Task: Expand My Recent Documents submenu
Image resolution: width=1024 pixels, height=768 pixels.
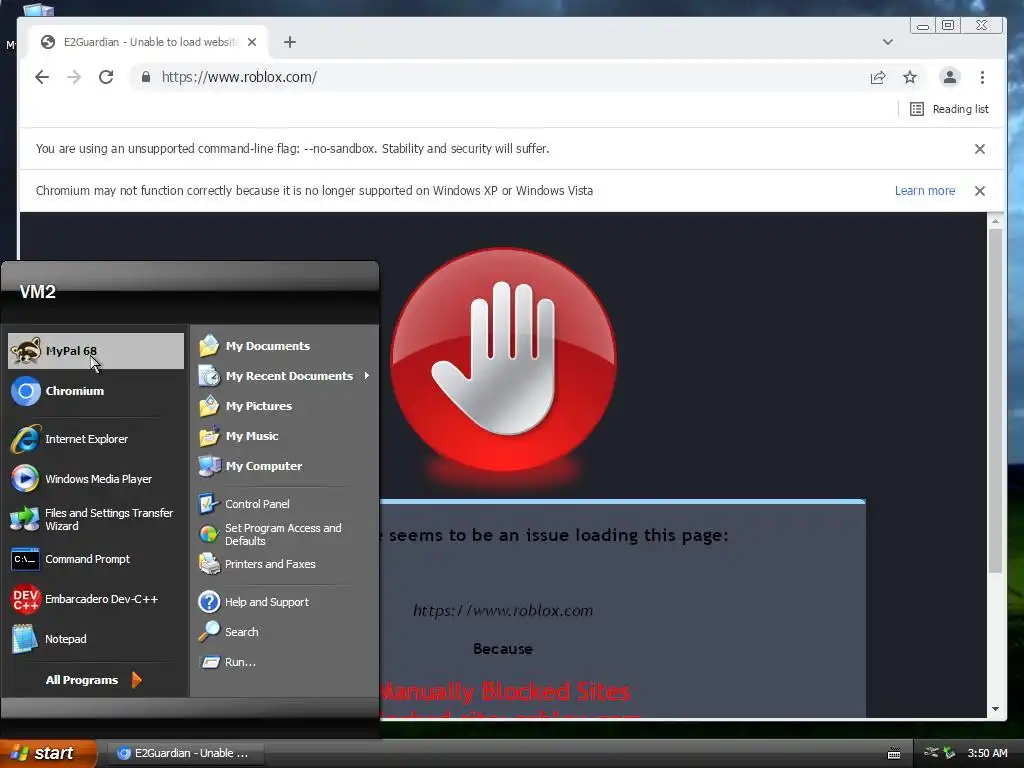Action: tap(284, 376)
